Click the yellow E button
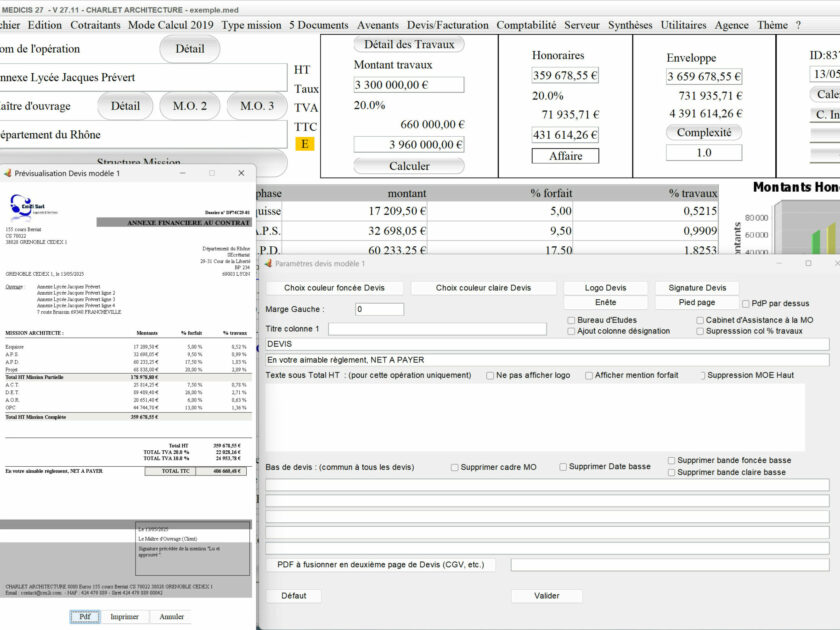This screenshot has width=840, height=630. point(305,144)
